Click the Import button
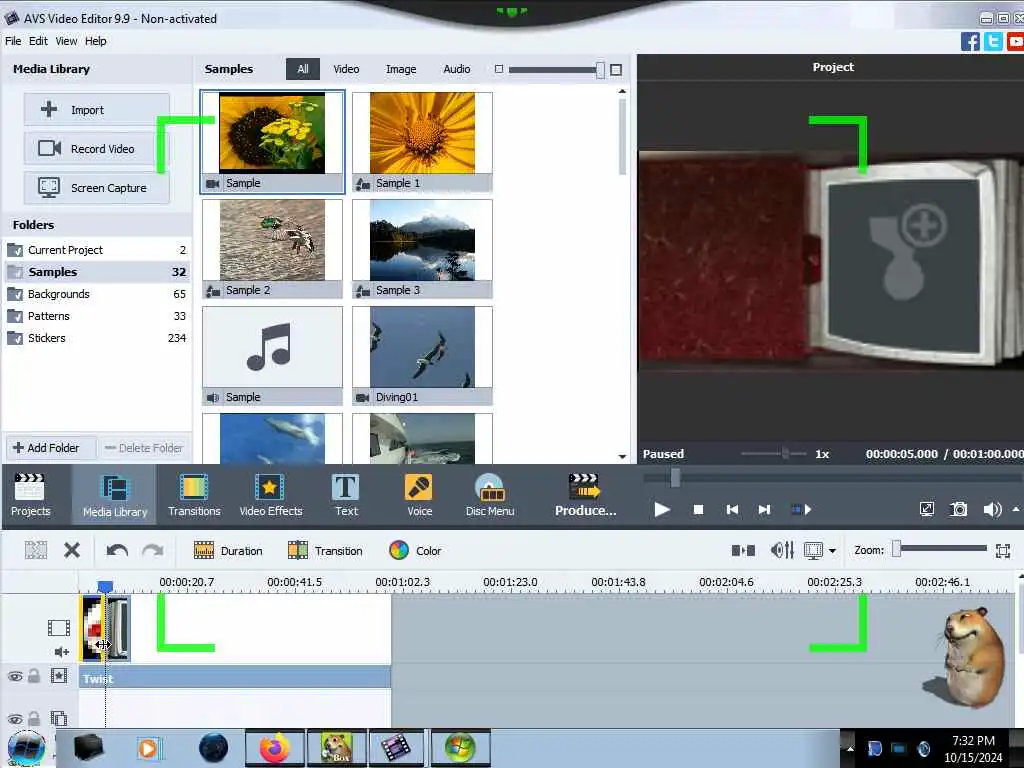Image resolution: width=1024 pixels, height=768 pixels. pyautogui.click(x=97, y=110)
